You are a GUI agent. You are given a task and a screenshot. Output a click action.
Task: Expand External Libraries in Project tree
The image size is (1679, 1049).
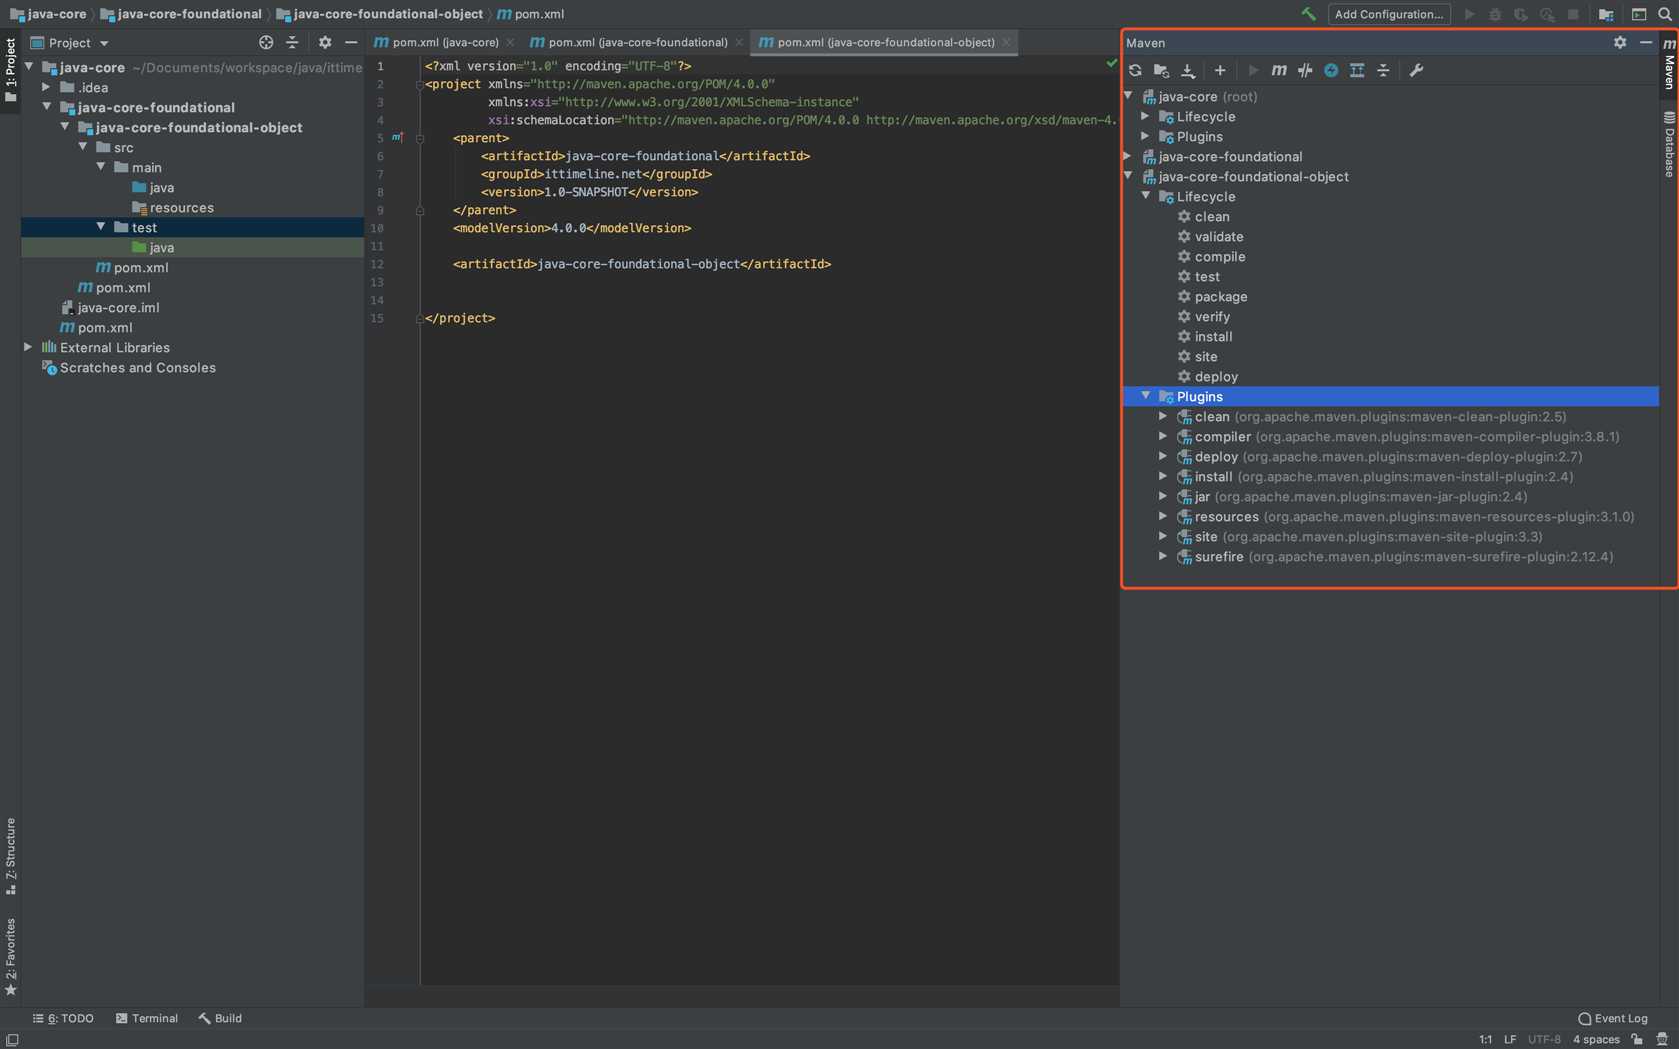coord(28,347)
